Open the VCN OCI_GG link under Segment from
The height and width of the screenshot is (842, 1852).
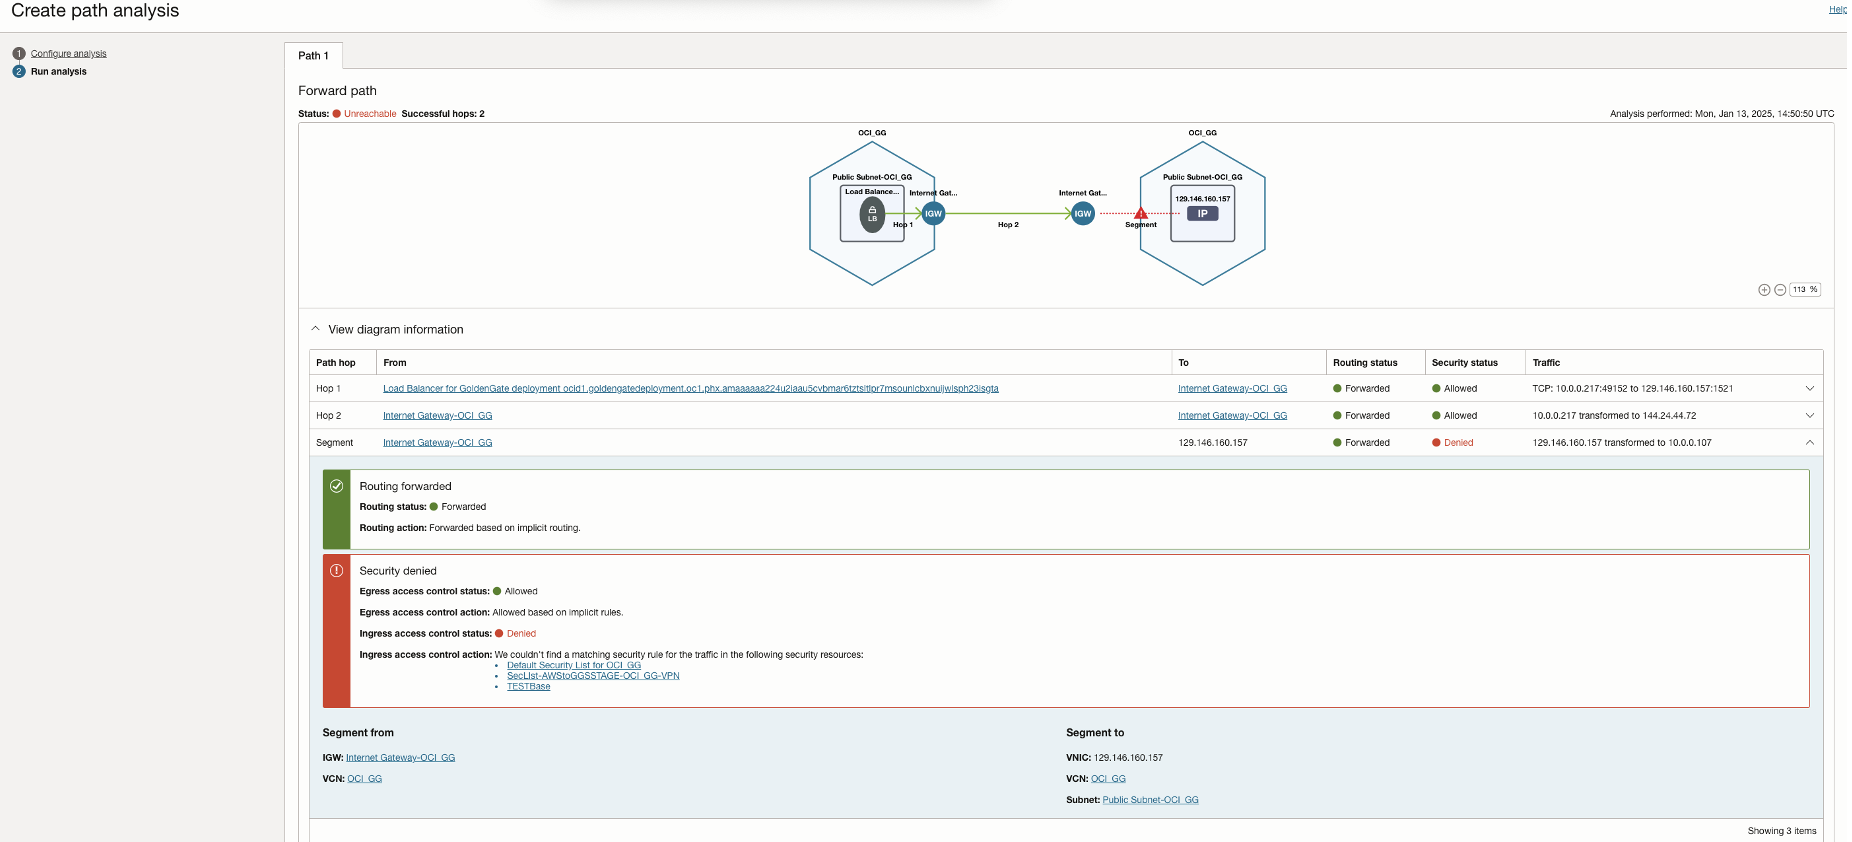point(365,779)
